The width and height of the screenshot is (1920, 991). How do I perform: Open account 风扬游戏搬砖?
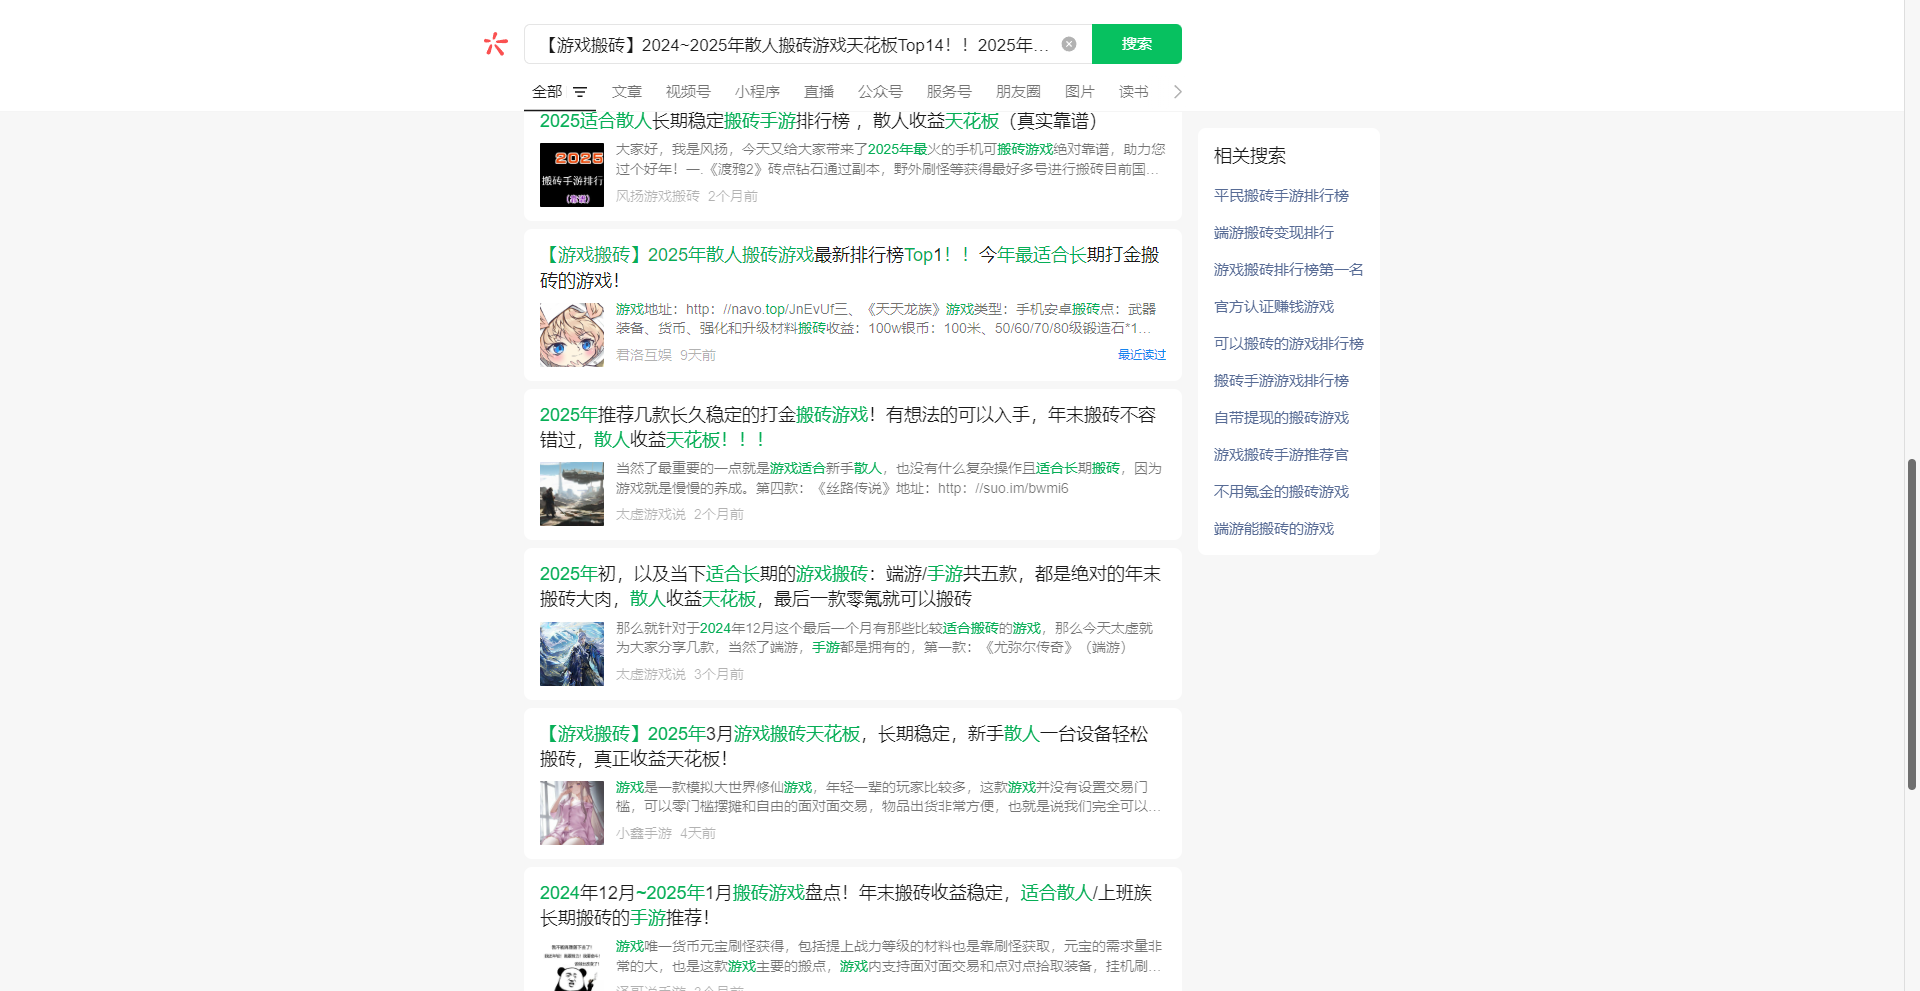658,196
